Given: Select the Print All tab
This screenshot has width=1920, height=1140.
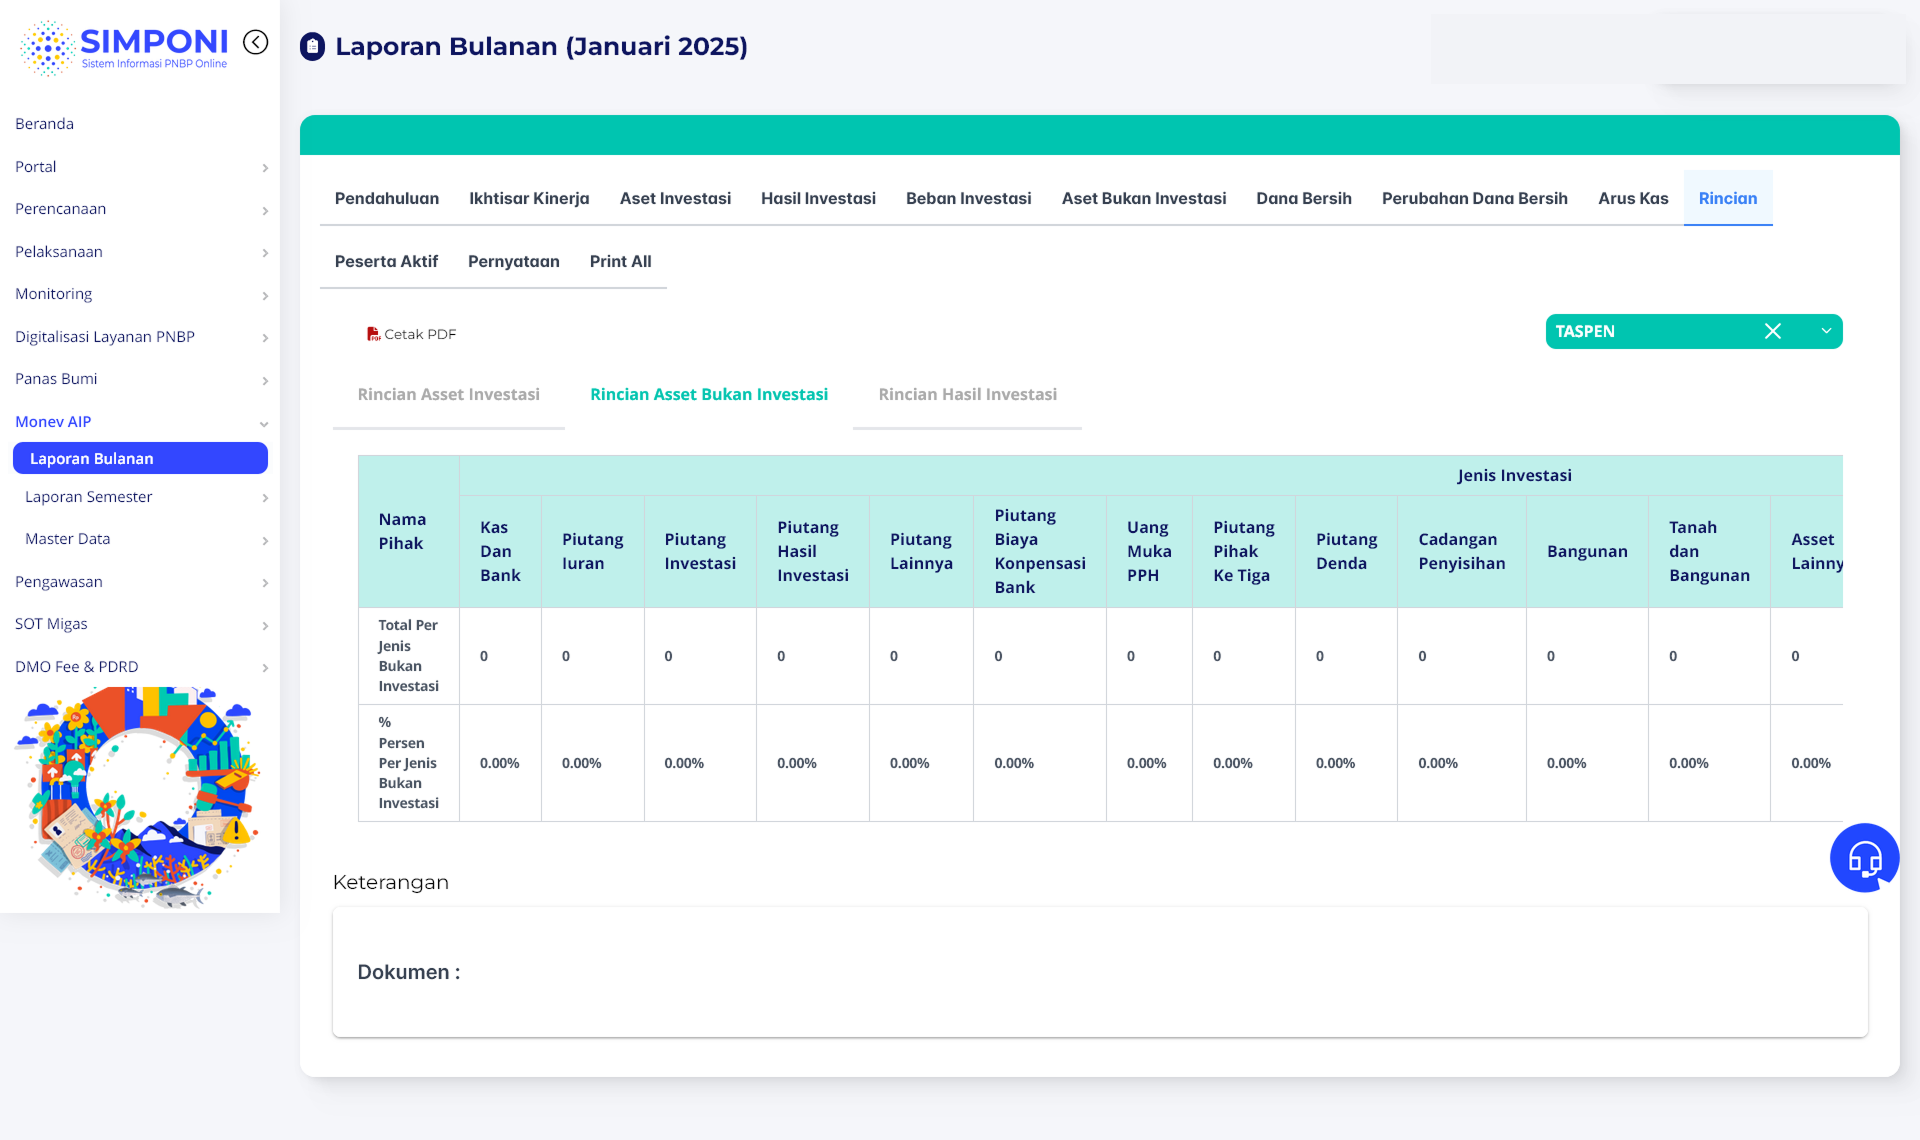Looking at the screenshot, I should coord(621,261).
